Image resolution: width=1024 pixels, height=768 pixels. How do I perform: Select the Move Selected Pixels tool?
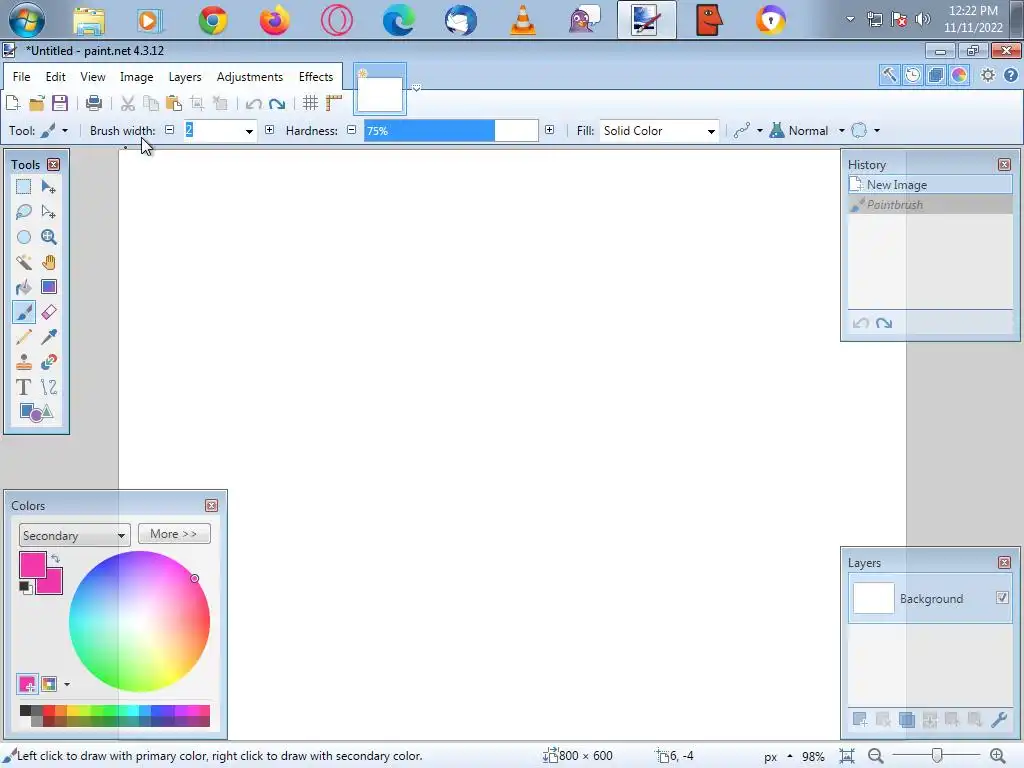pos(48,187)
